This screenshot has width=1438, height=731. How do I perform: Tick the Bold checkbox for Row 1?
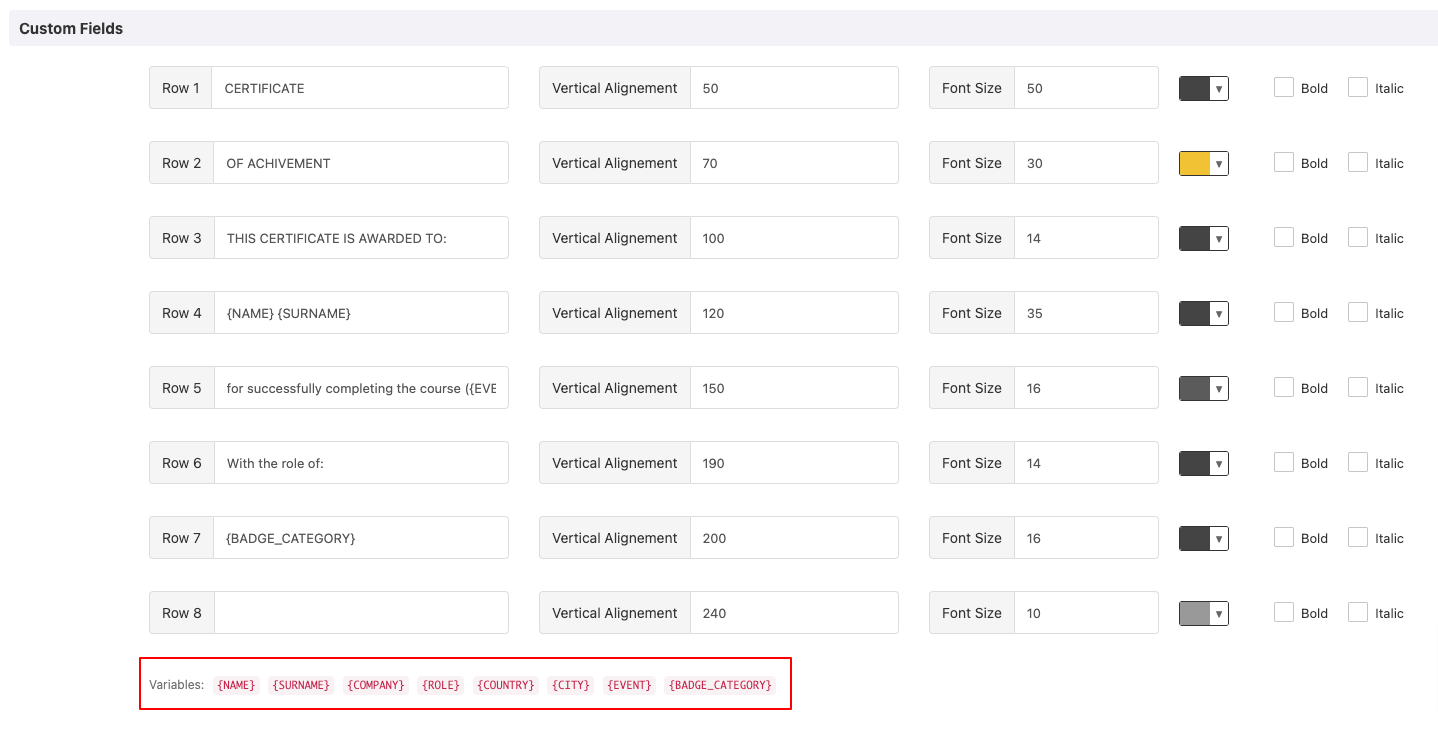tap(1284, 87)
